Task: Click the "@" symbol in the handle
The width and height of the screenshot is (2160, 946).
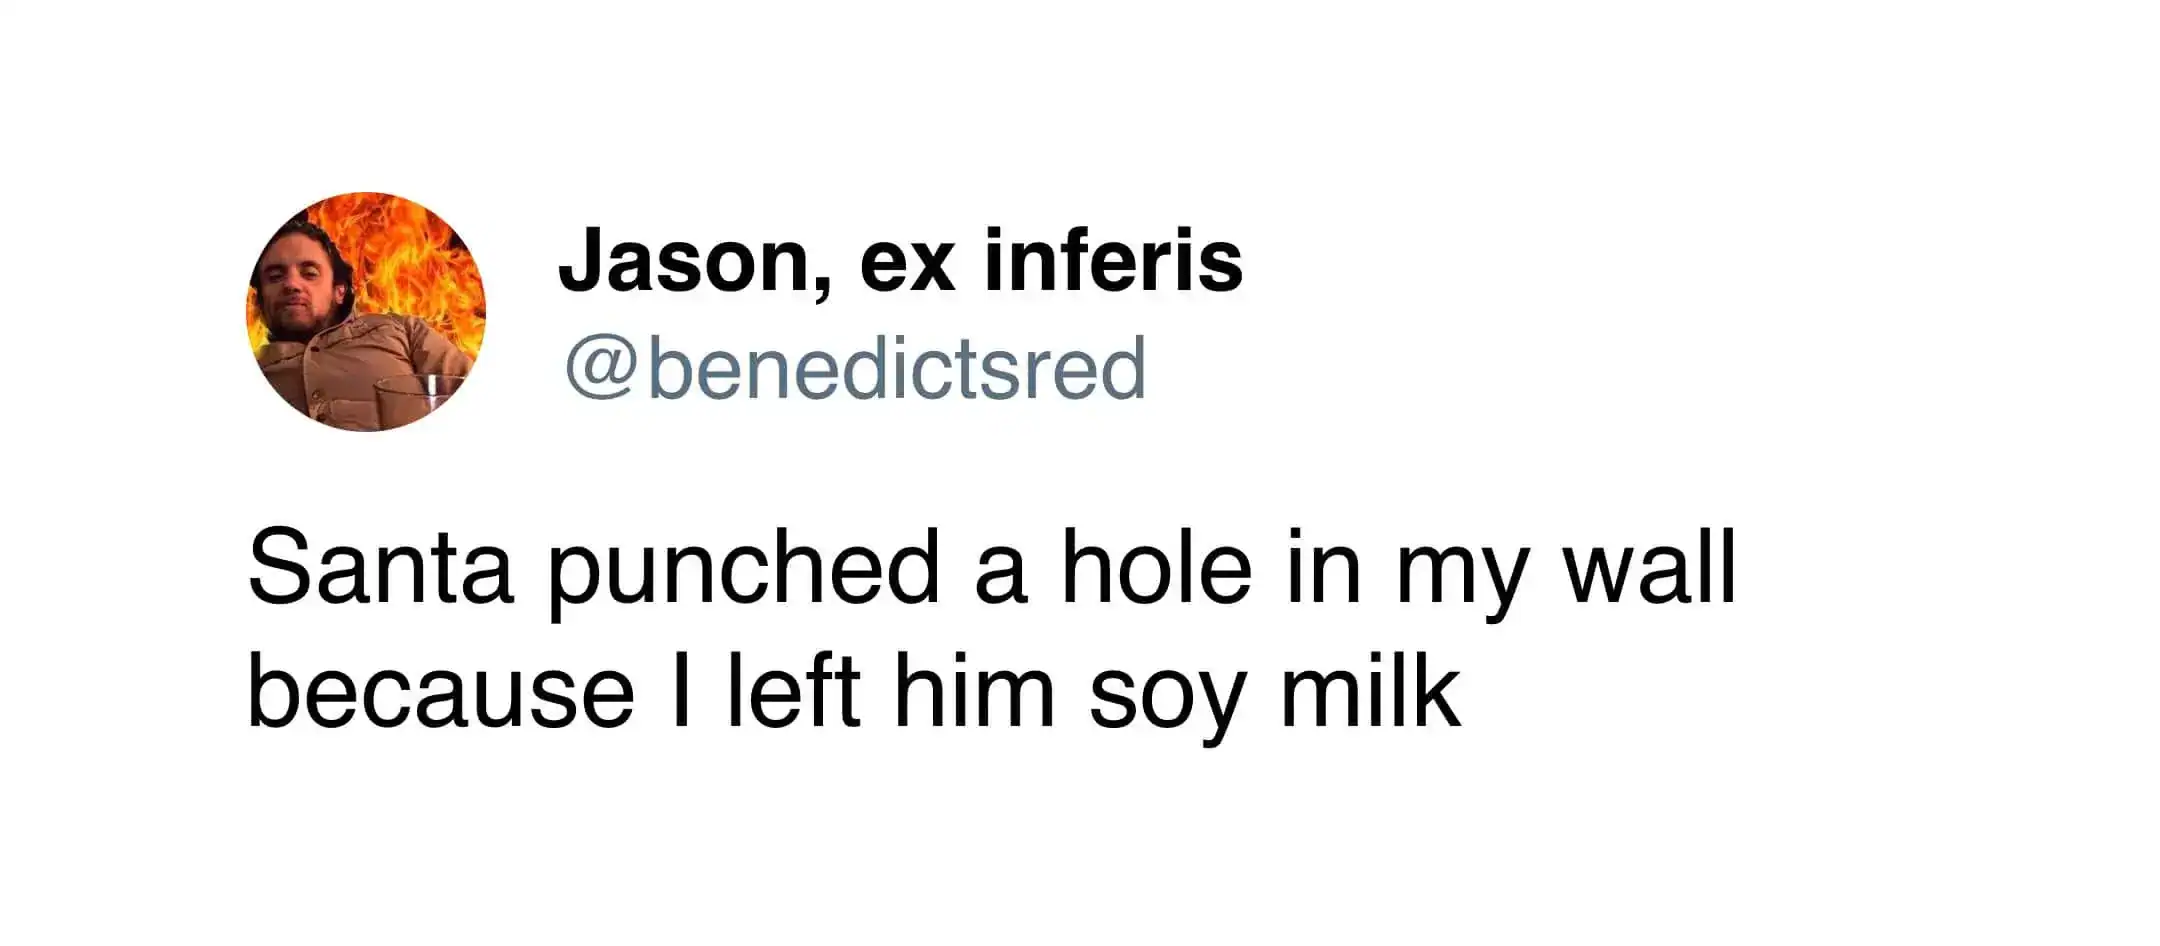Action: 601,368
